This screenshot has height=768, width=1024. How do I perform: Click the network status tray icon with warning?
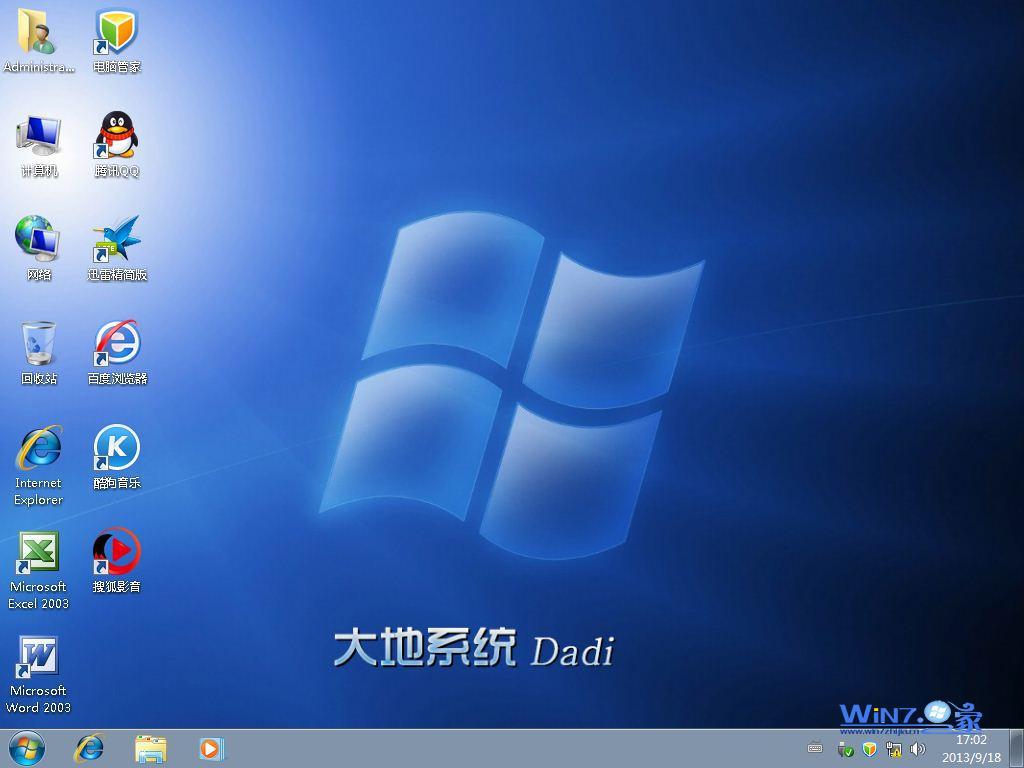(894, 750)
